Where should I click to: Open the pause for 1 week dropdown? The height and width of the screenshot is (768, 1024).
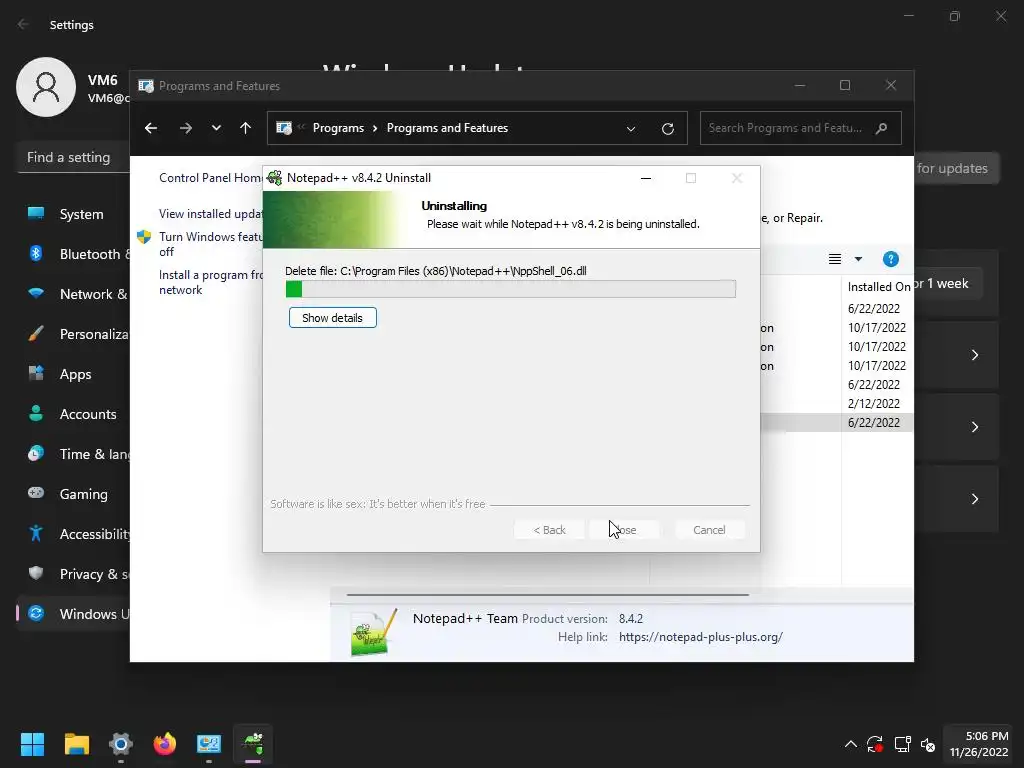tap(948, 283)
